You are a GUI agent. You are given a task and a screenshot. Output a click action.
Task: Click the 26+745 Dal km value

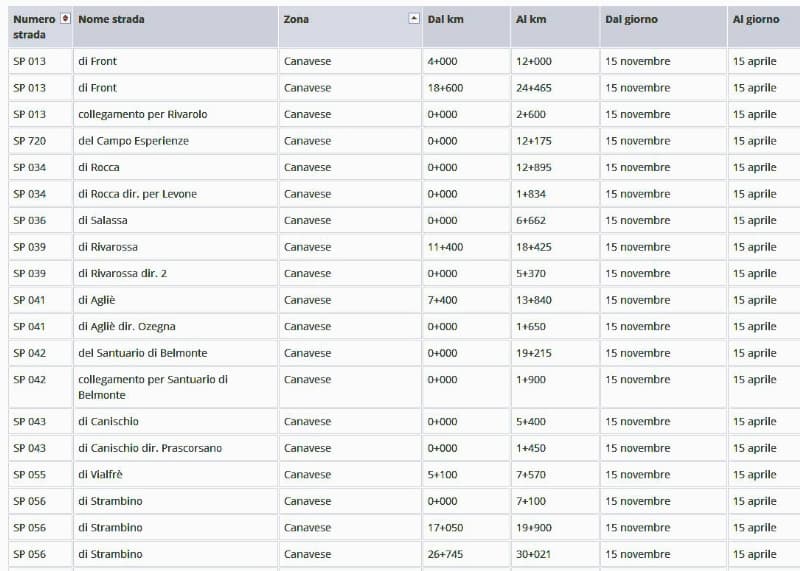445,554
